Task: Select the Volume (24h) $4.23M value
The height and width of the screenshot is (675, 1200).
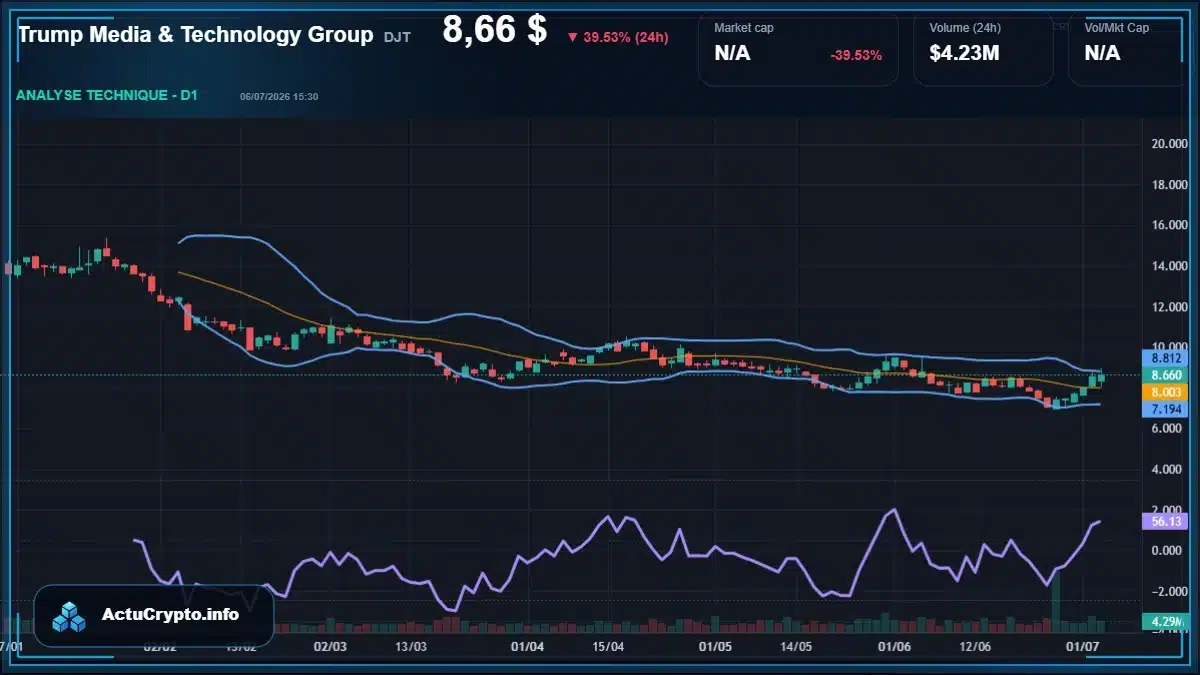Action: click(x=964, y=53)
